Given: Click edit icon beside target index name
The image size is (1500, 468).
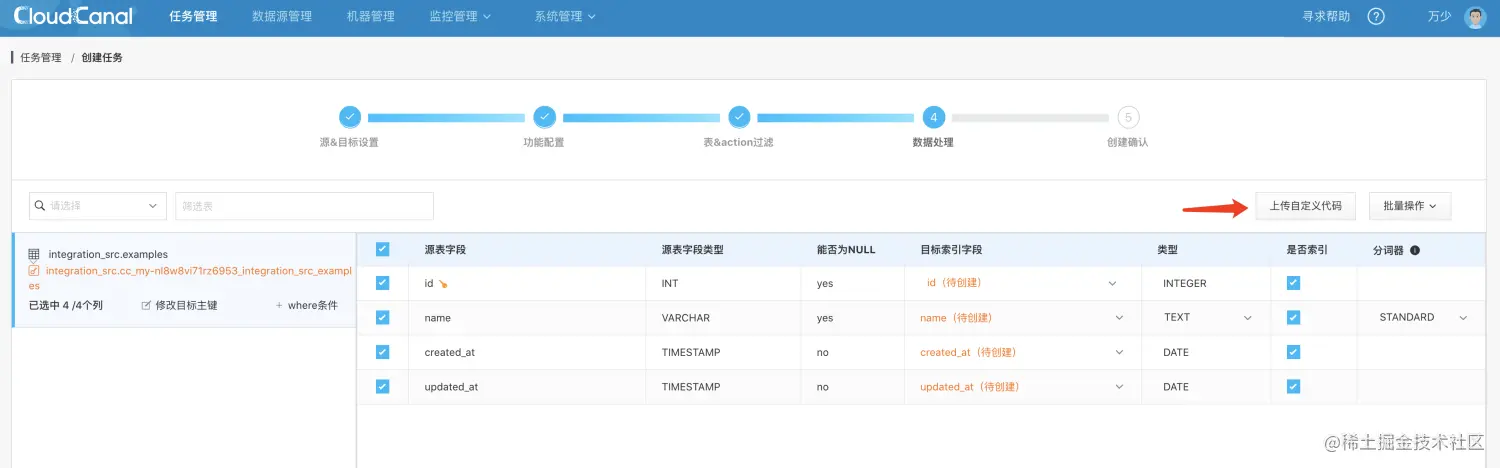Looking at the screenshot, I should [34, 270].
